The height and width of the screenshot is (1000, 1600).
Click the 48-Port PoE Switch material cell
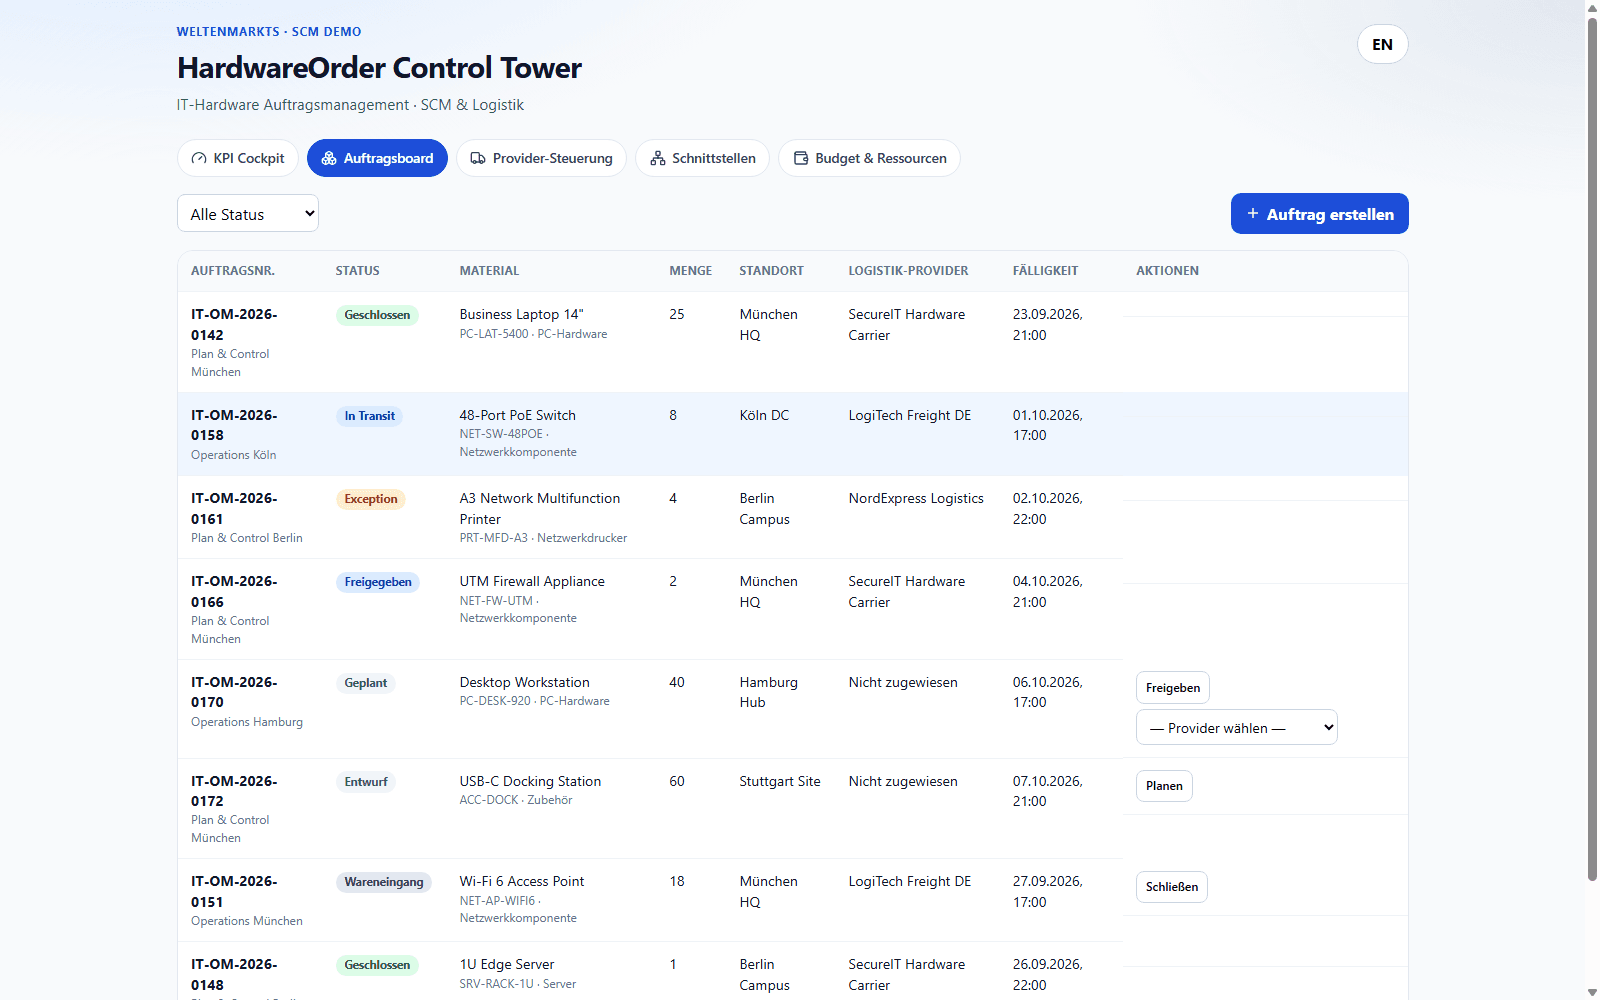point(550,433)
